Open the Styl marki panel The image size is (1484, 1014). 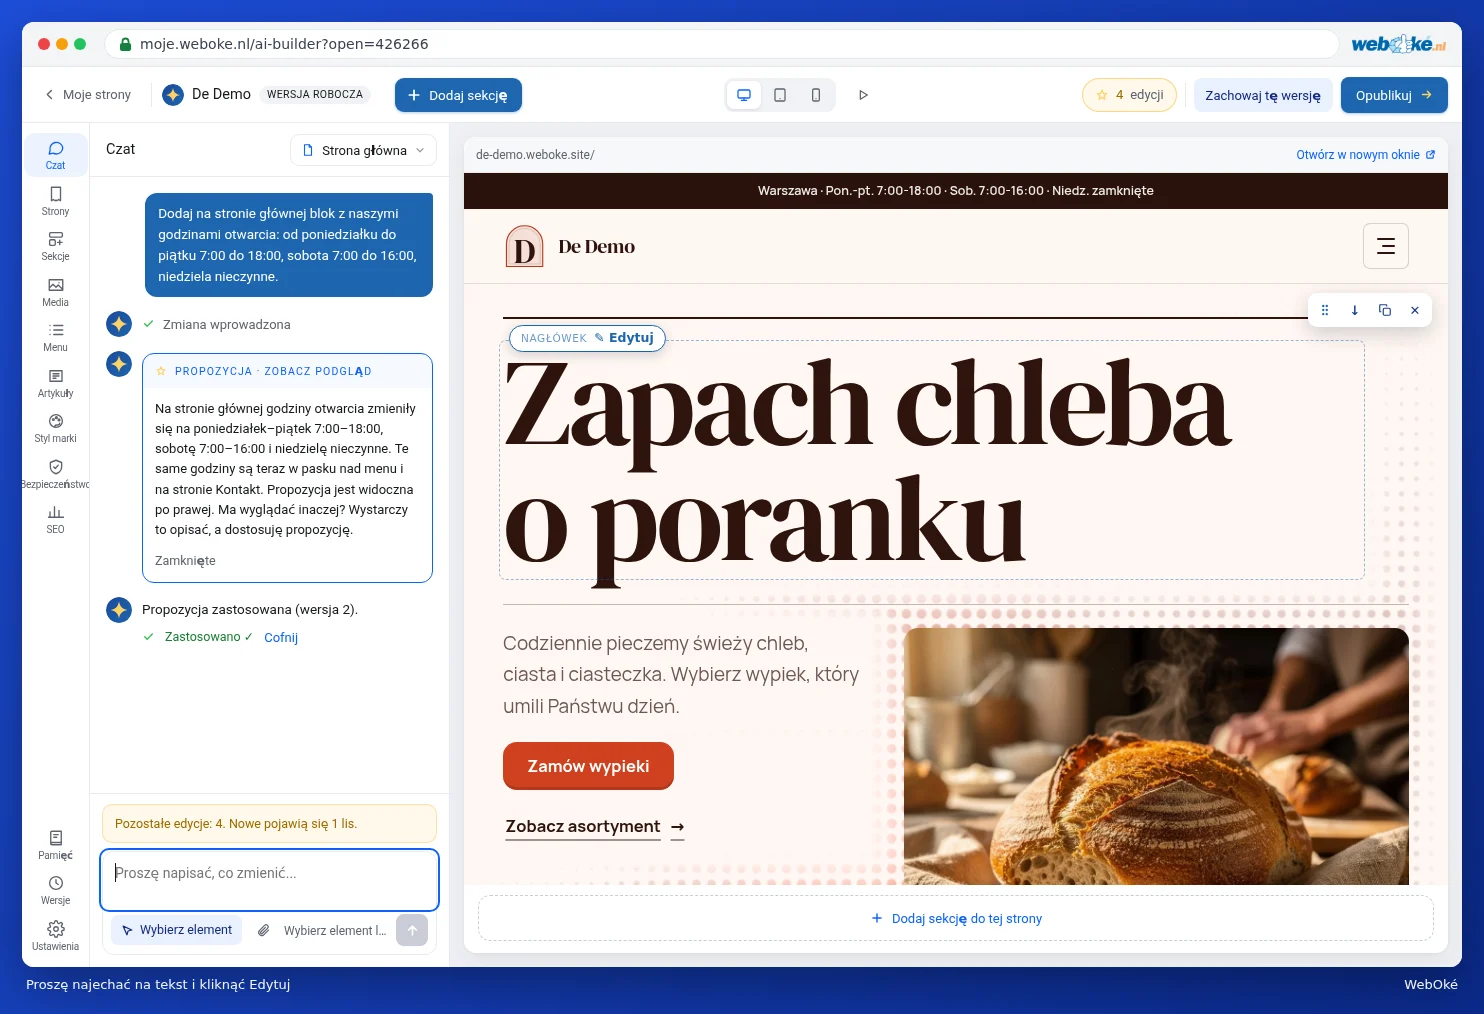pyautogui.click(x=55, y=428)
